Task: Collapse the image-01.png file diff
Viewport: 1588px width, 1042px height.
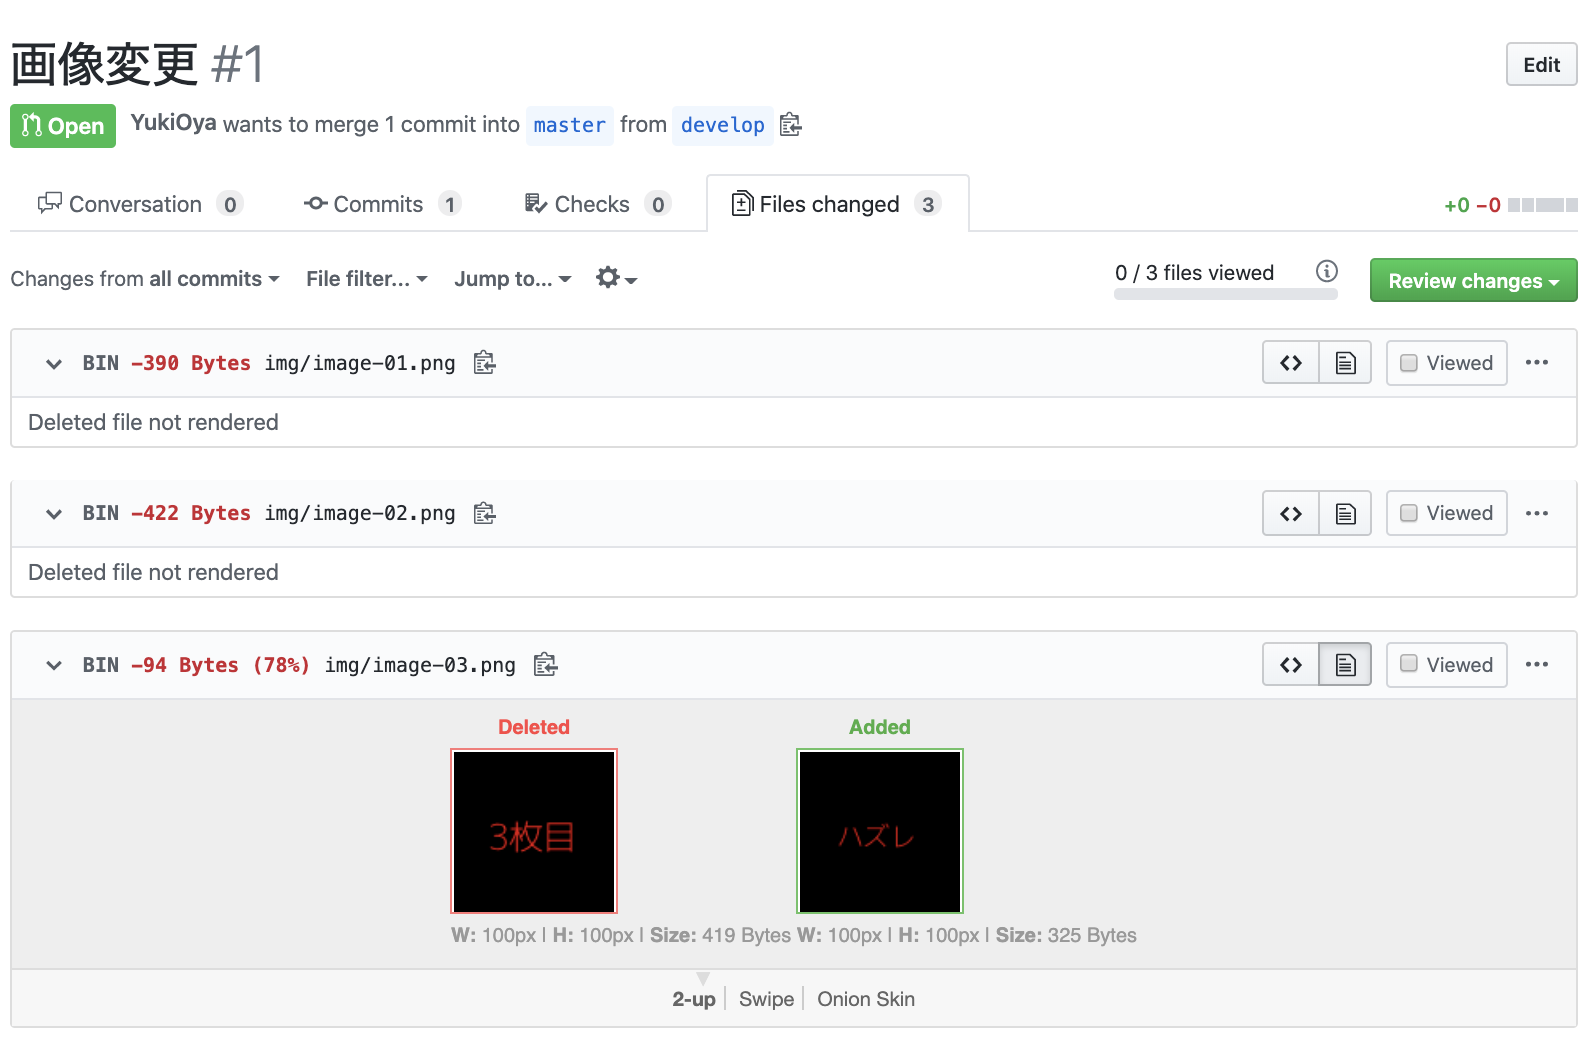Action: click(54, 364)
